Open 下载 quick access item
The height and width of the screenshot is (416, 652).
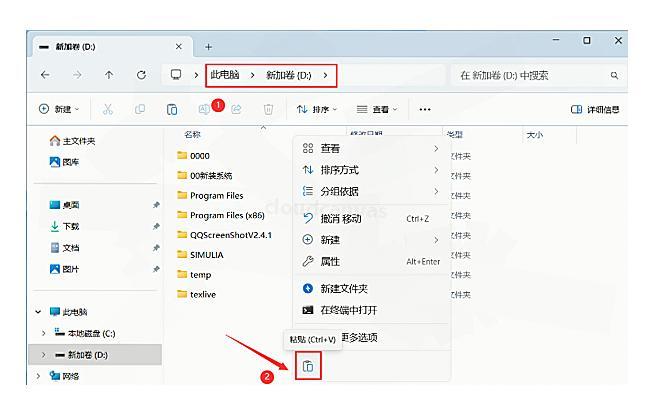click(64, 226)
